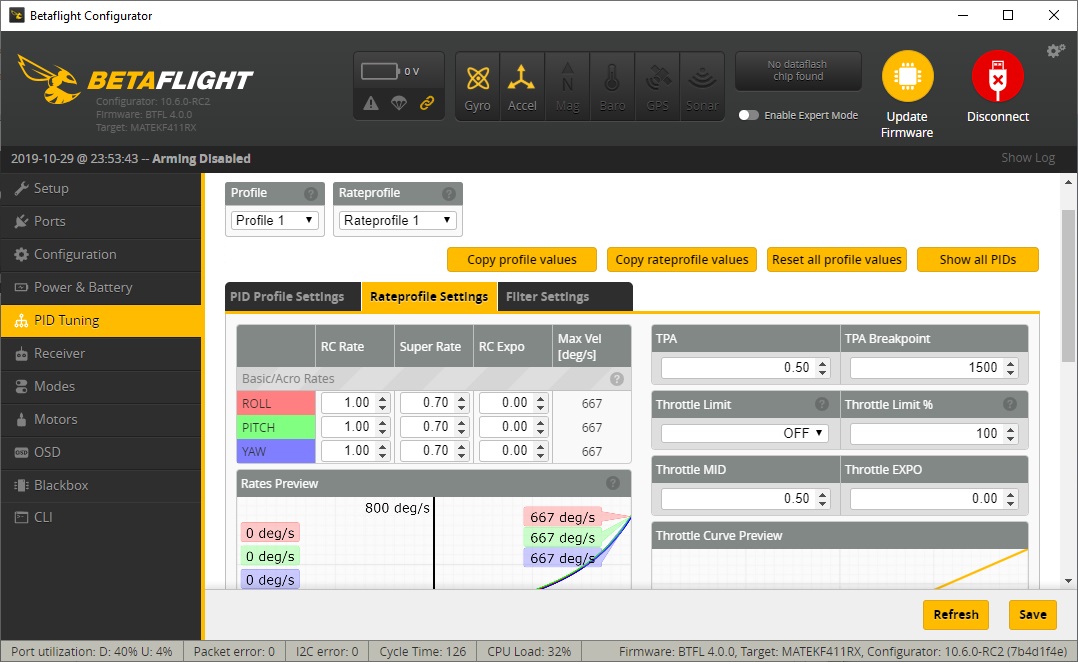Click the Update Firmware chip icon

click(x=908, y=76)
